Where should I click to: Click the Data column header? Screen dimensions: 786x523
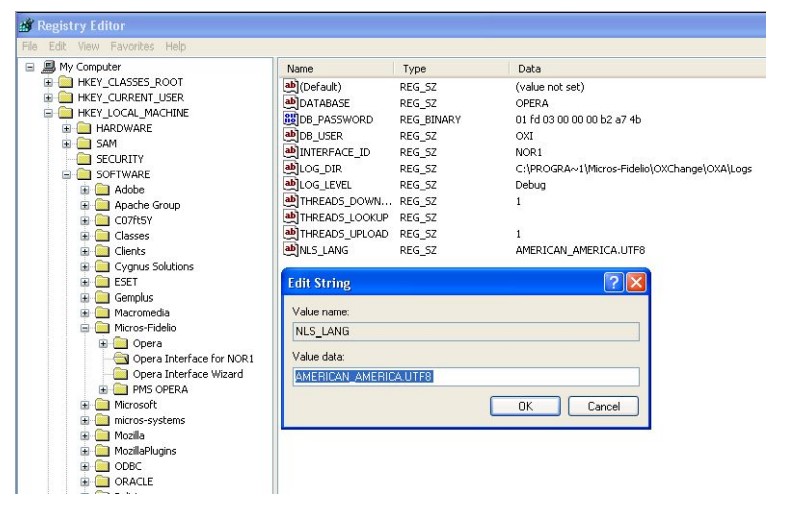click(x=530, y=69)
